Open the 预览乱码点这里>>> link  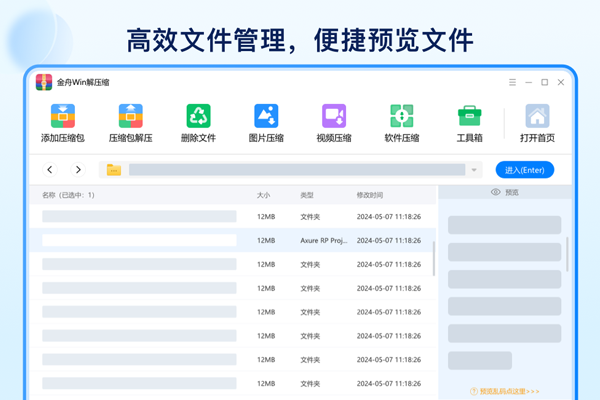pyautogui.click(x=505, y=391)
